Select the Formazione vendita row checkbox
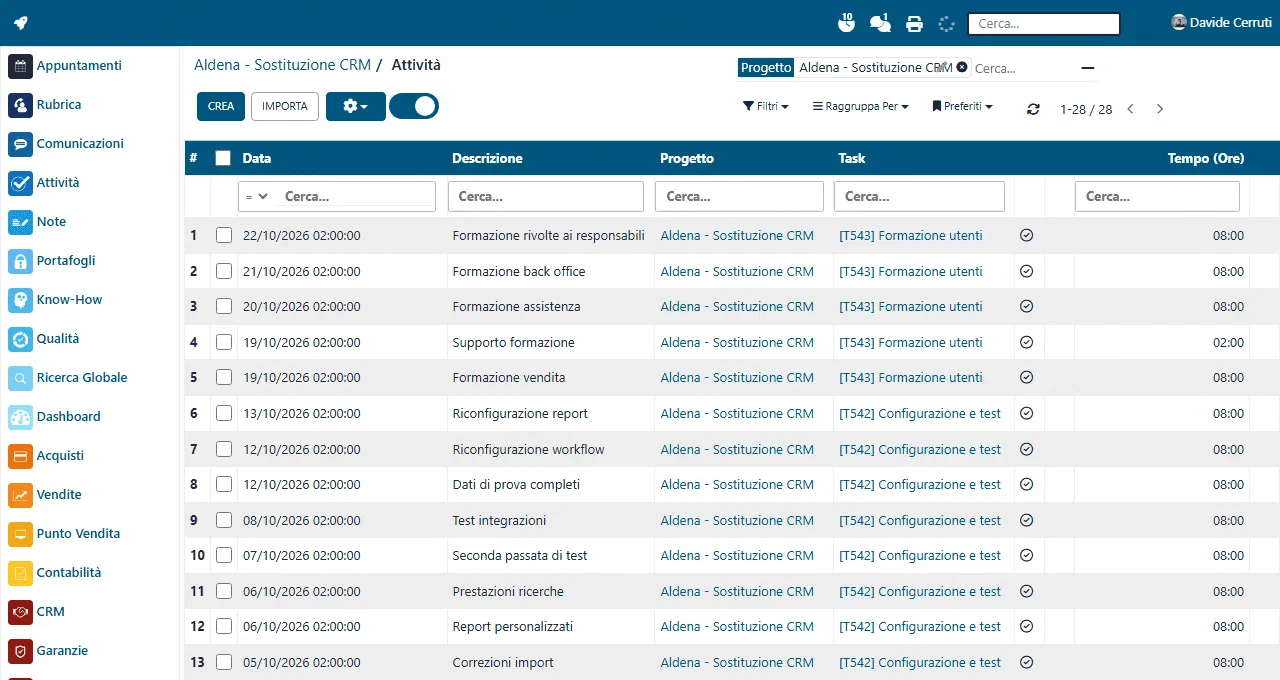The image size is (1280, 680). pyautogui.click(x=224, y=377)
